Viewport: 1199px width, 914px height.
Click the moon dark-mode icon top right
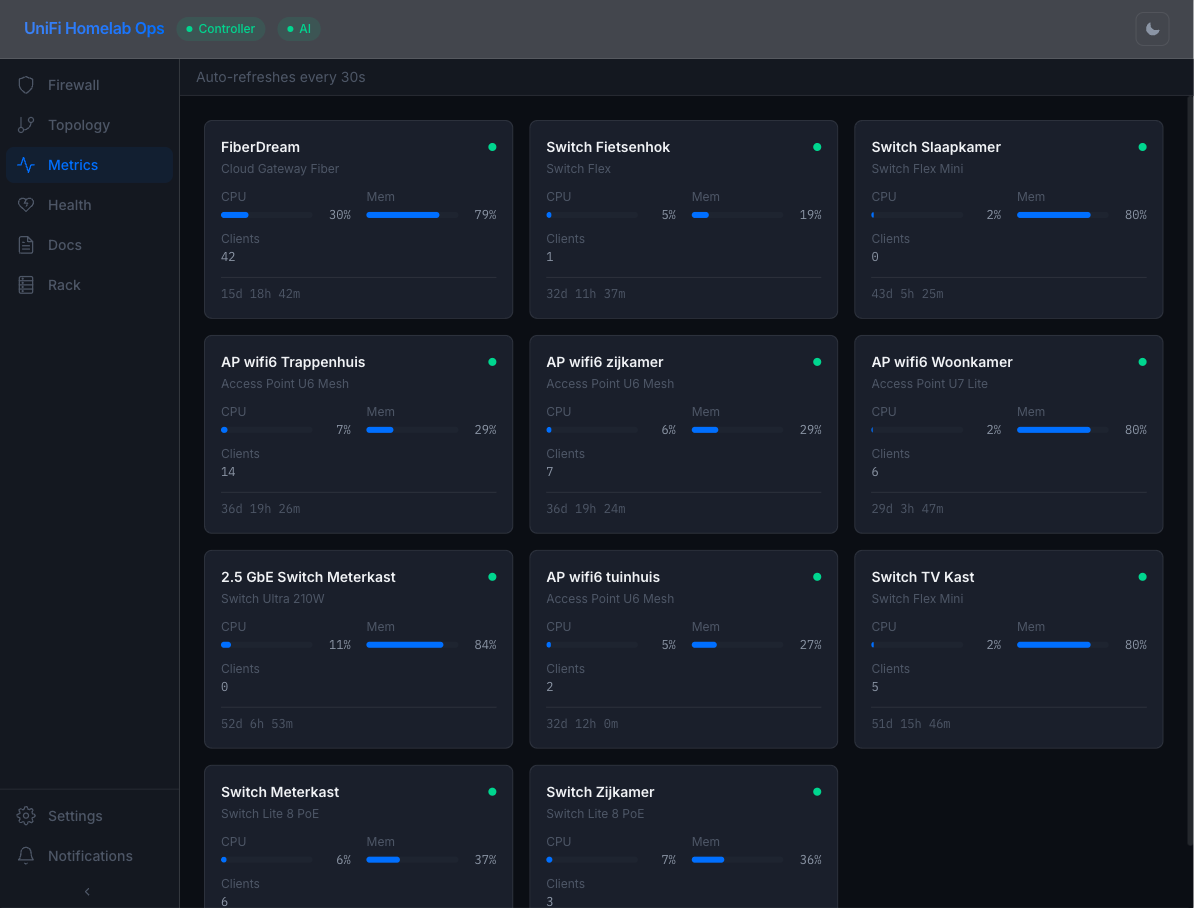[x=1152, y=29]
